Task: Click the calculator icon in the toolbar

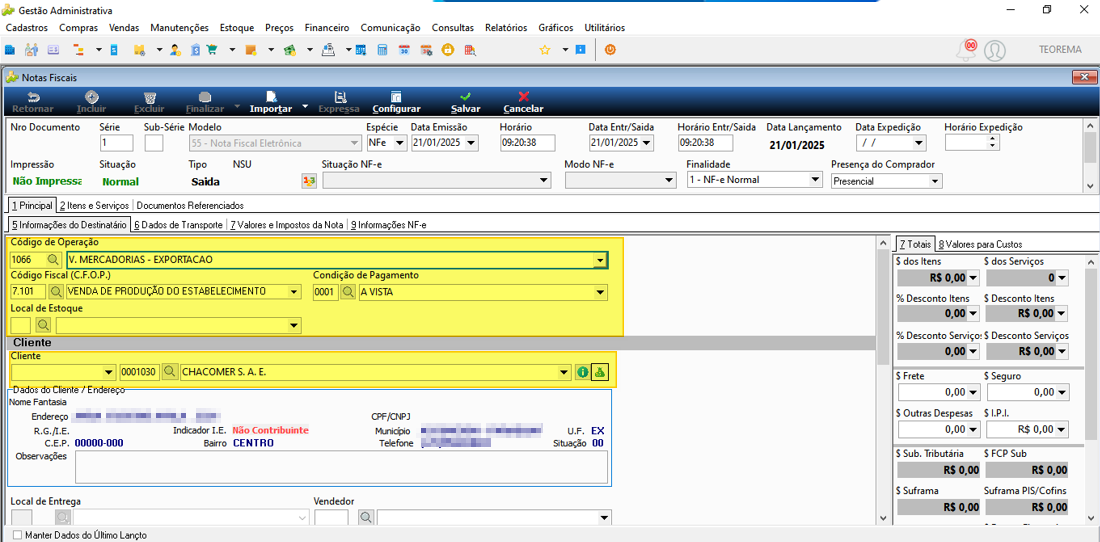Action: (382, 50)
